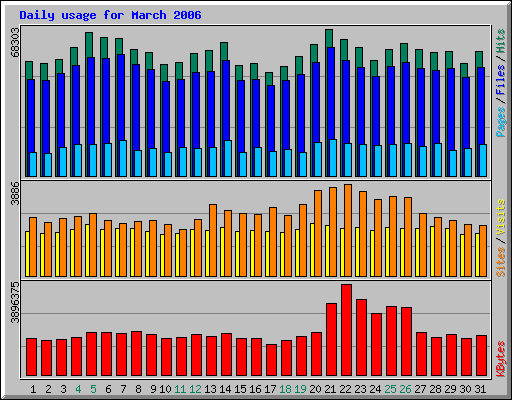Click the KBytes legend label
Screen dimensions: 512x400
501,359
